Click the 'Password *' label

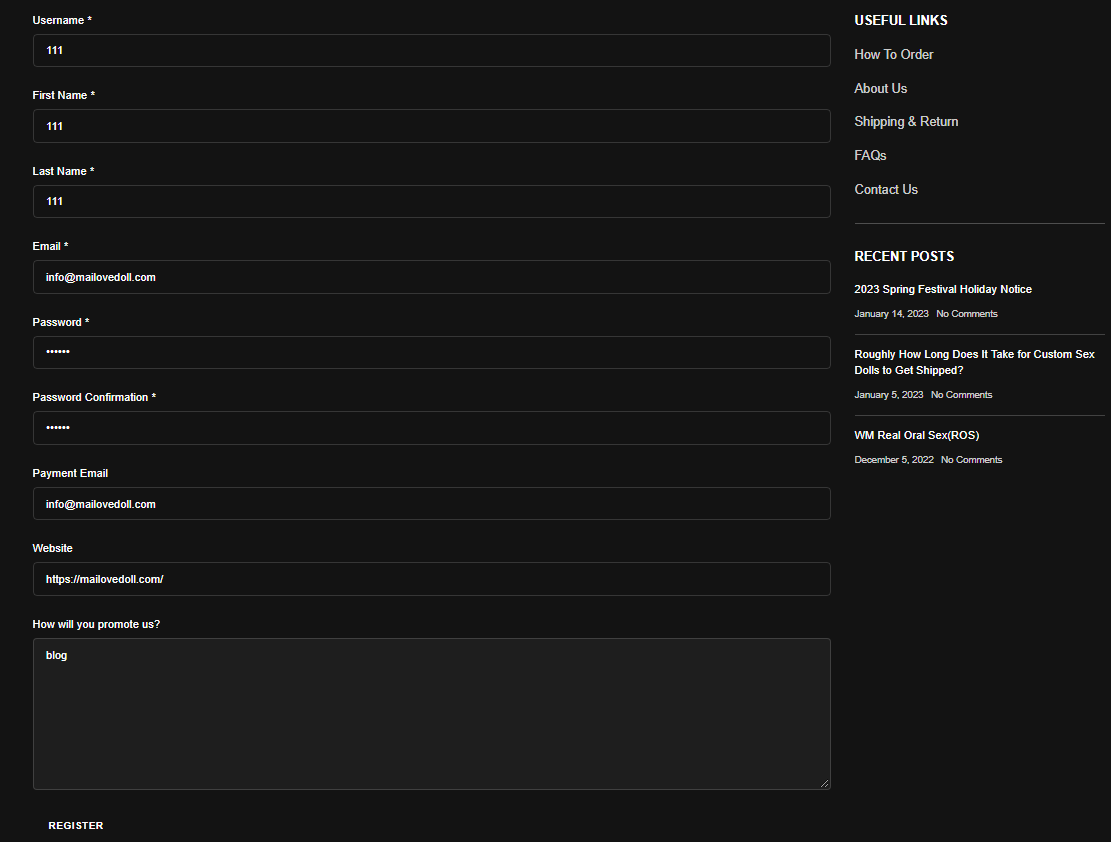point(61,322)
